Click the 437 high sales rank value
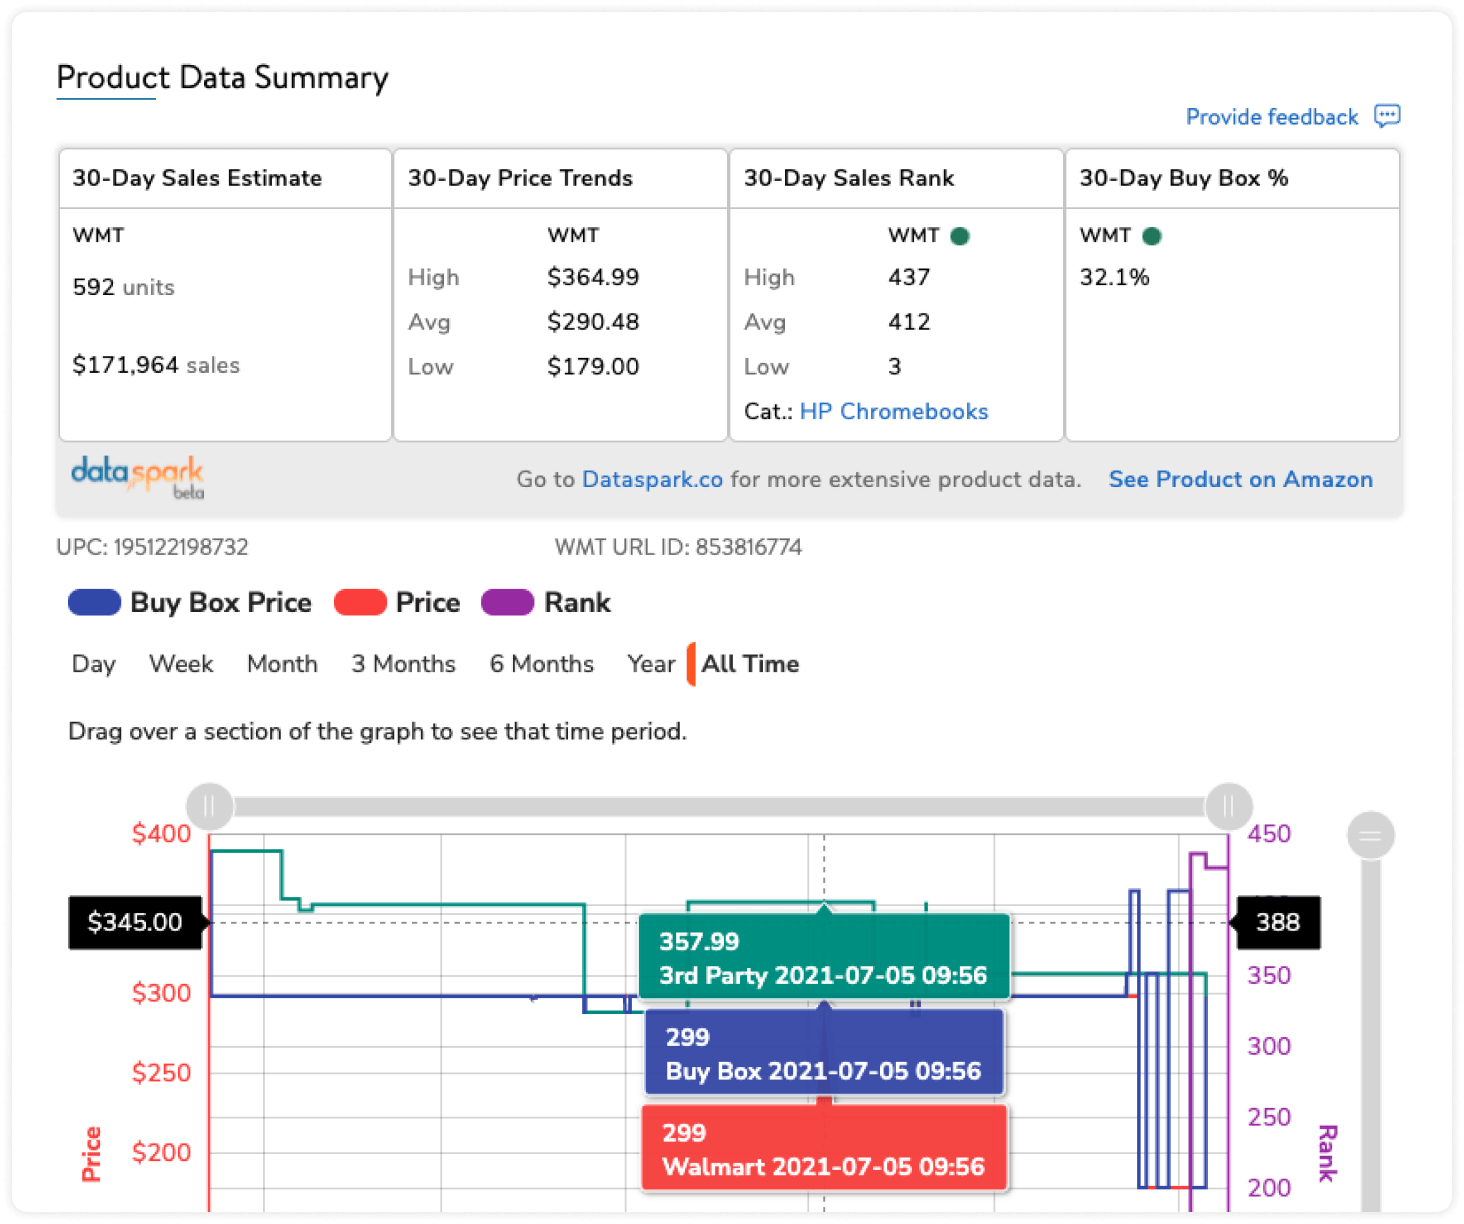The image size is (1464, 1224). [x=909, y=277]
